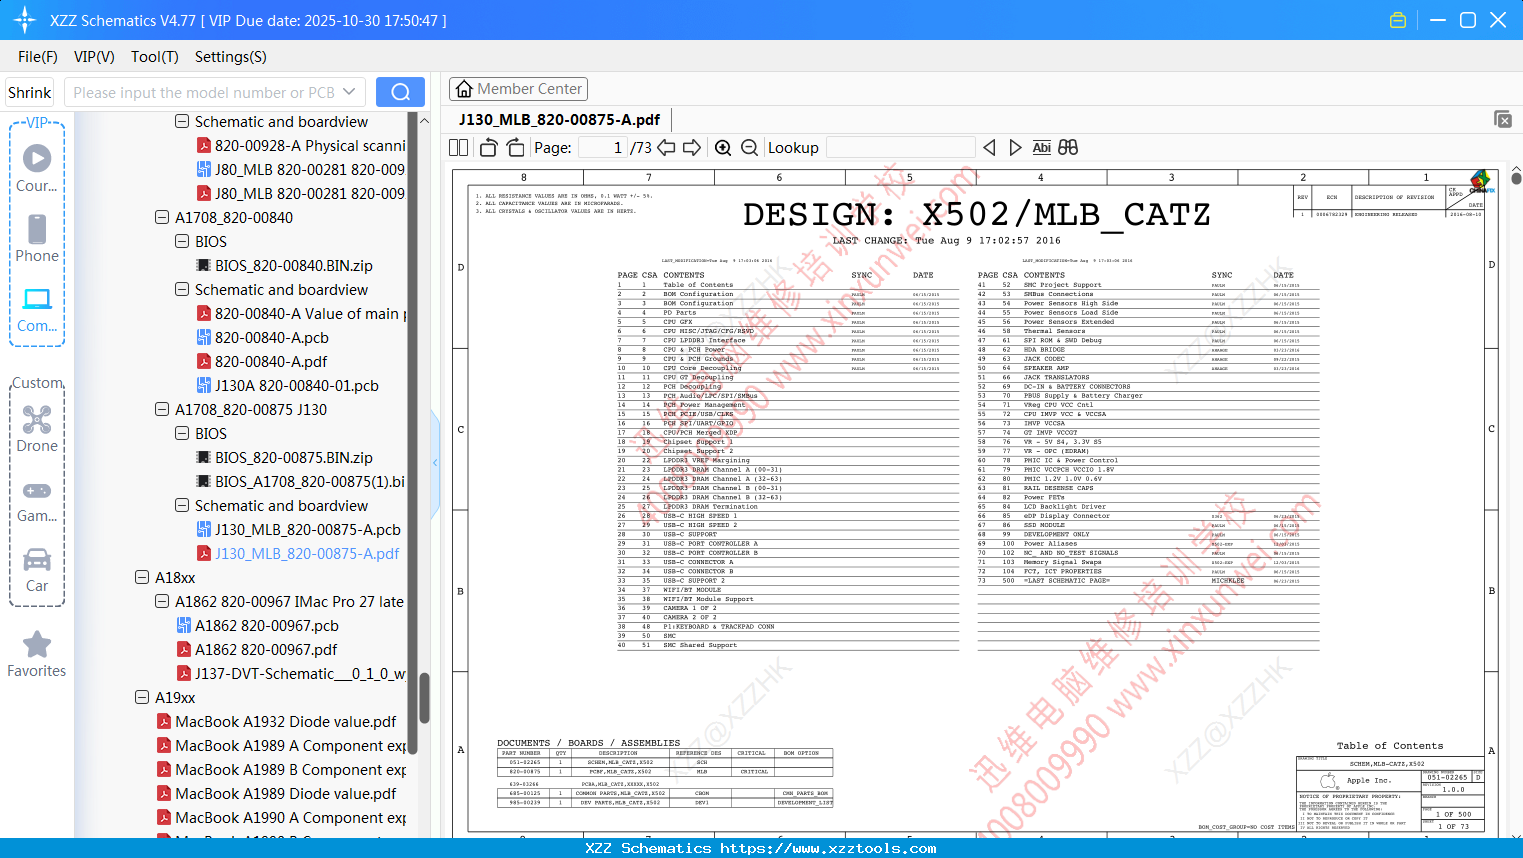1523x858 pixels.
Task: Open the Course category in sidebar
Action: pos(37,168)
